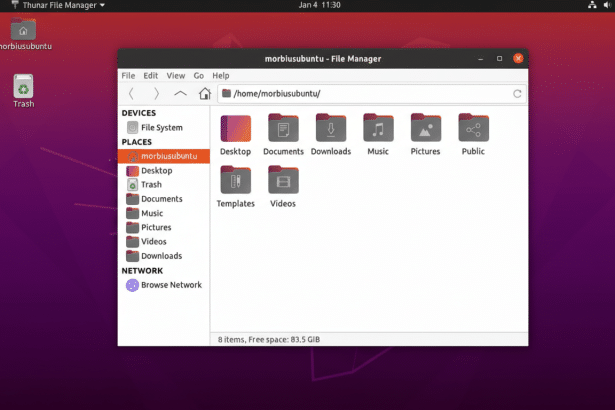Go forward with the right arrow button
The width and height of the screenshot is (615, 410).
[x=156, y=93]
